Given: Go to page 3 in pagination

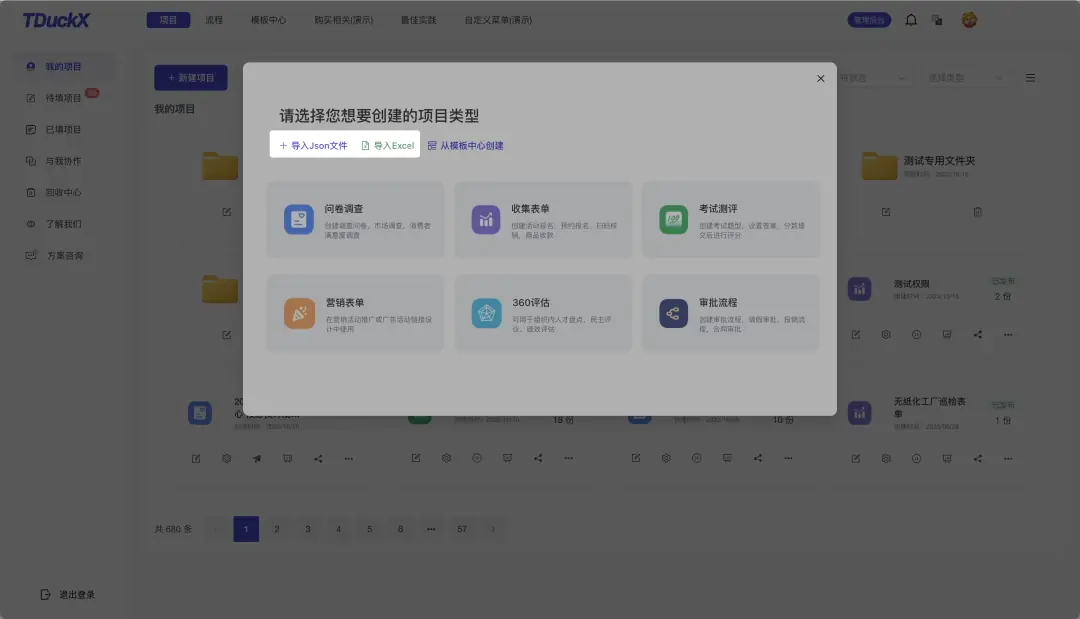Looking at the screenshot, I should (308, 529).
